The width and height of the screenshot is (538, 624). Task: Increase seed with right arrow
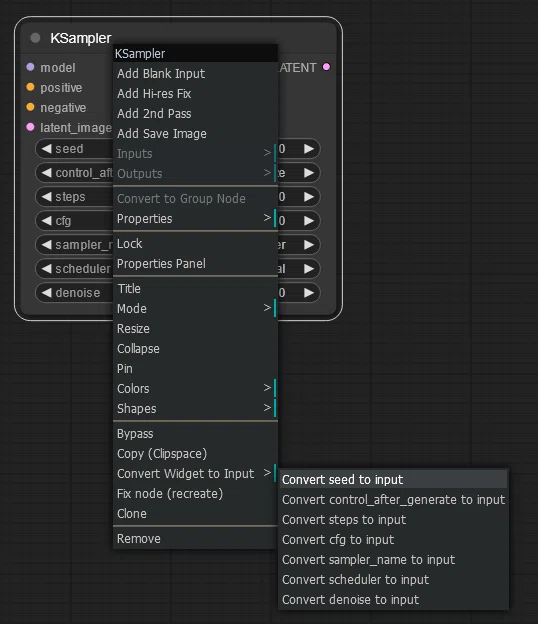[x=309, y=149]
